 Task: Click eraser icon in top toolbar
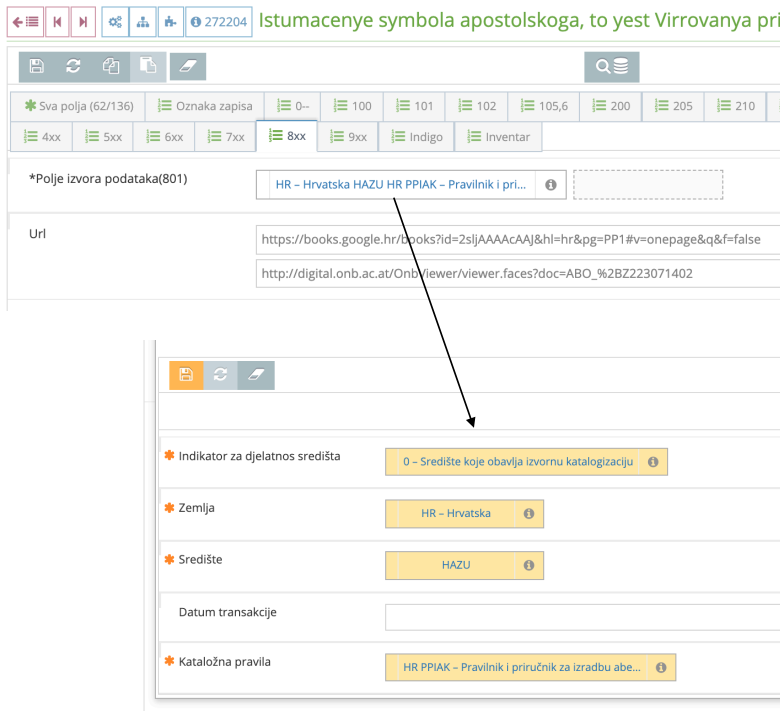coord(188,66)
